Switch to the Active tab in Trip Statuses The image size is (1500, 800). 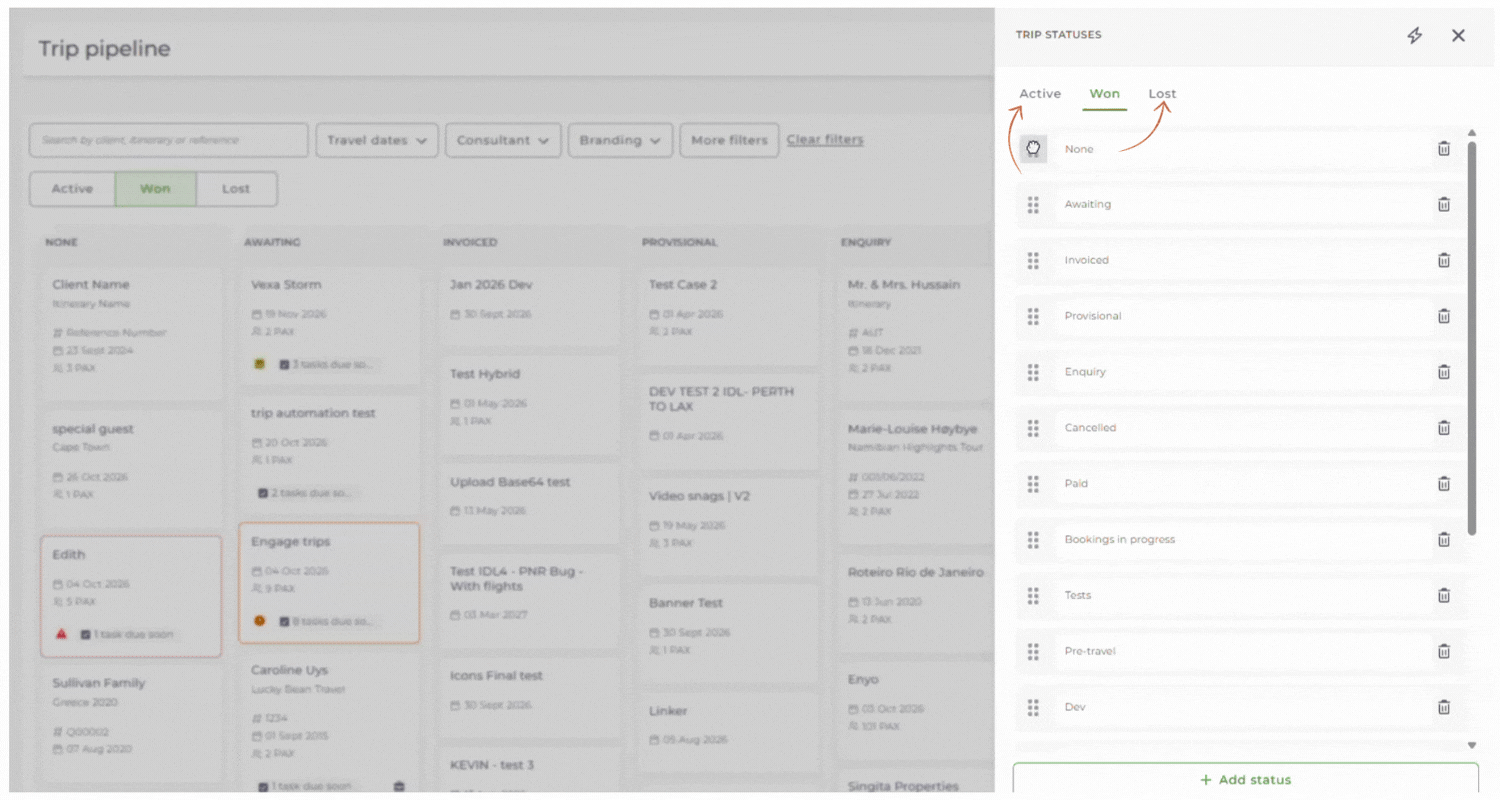click(x=1040, y=94)
